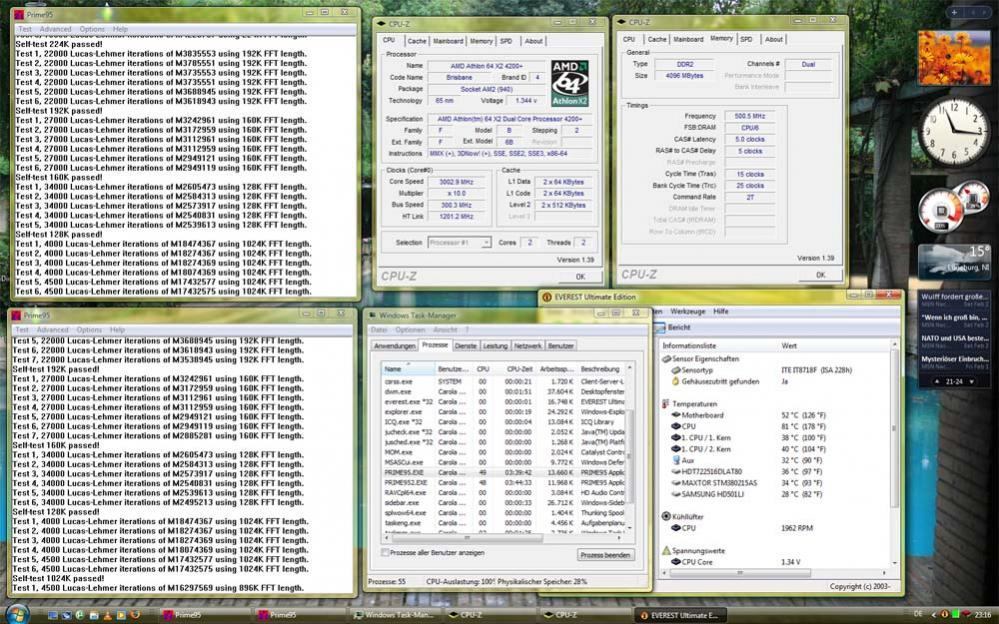This screenshot has height=624, width=999.
Task: Open Advanced menu in Prime95 window showing Self-test 224K
Action: (x=55, y=29)
